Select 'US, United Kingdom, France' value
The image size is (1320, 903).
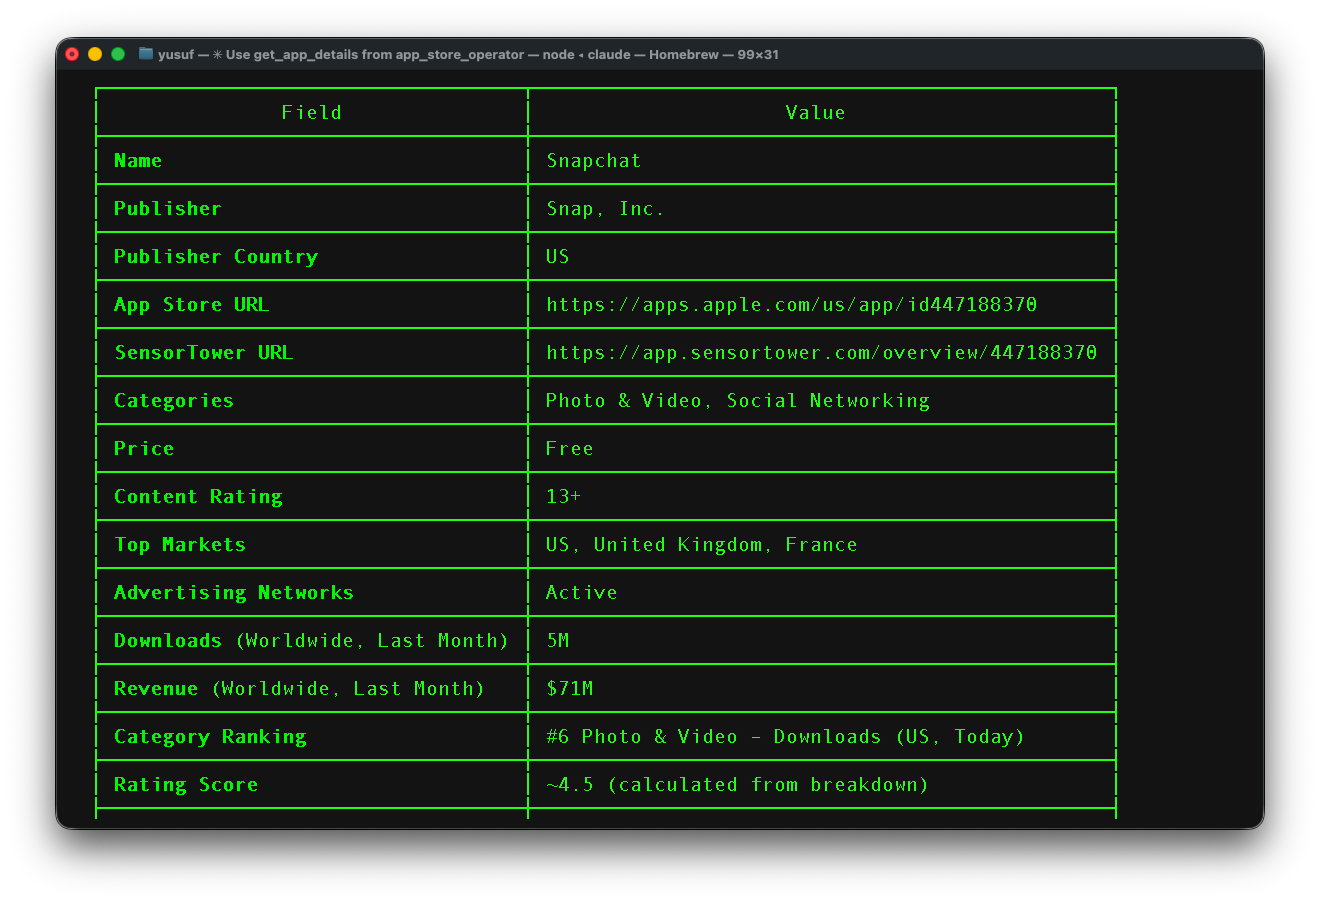[x=701, y=545]
